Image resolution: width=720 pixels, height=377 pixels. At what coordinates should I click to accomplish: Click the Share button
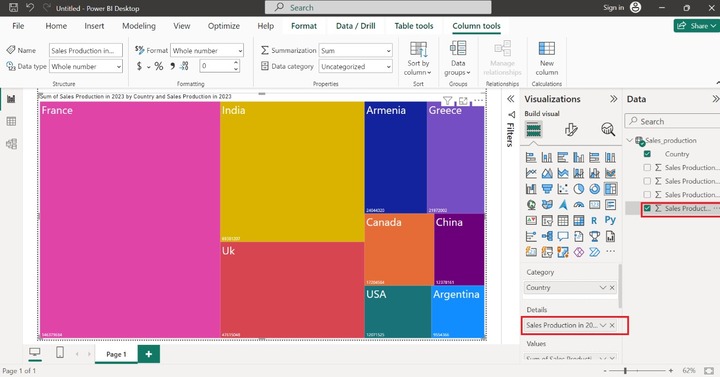coord(697,26)
